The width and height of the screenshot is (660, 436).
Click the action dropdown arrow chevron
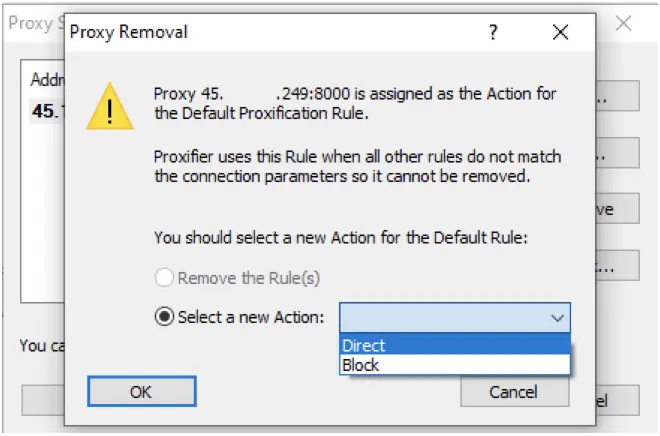[557, 317]
